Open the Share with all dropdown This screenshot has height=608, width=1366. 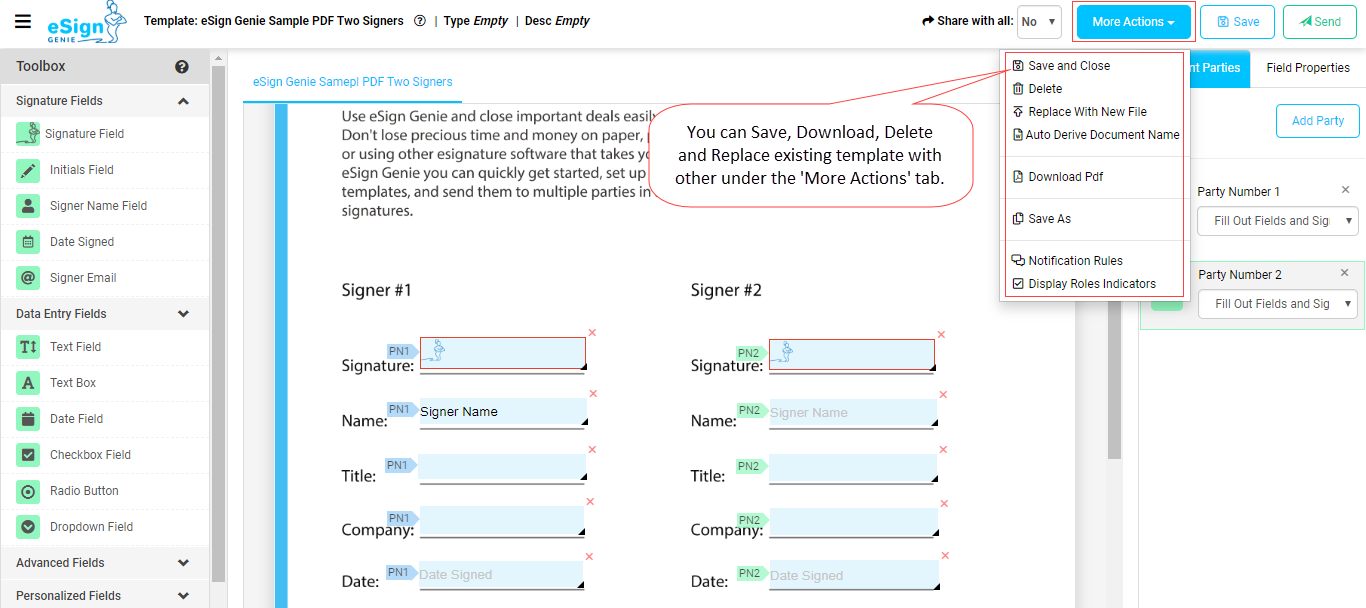pyautogui.click(x=1039, y=21)
